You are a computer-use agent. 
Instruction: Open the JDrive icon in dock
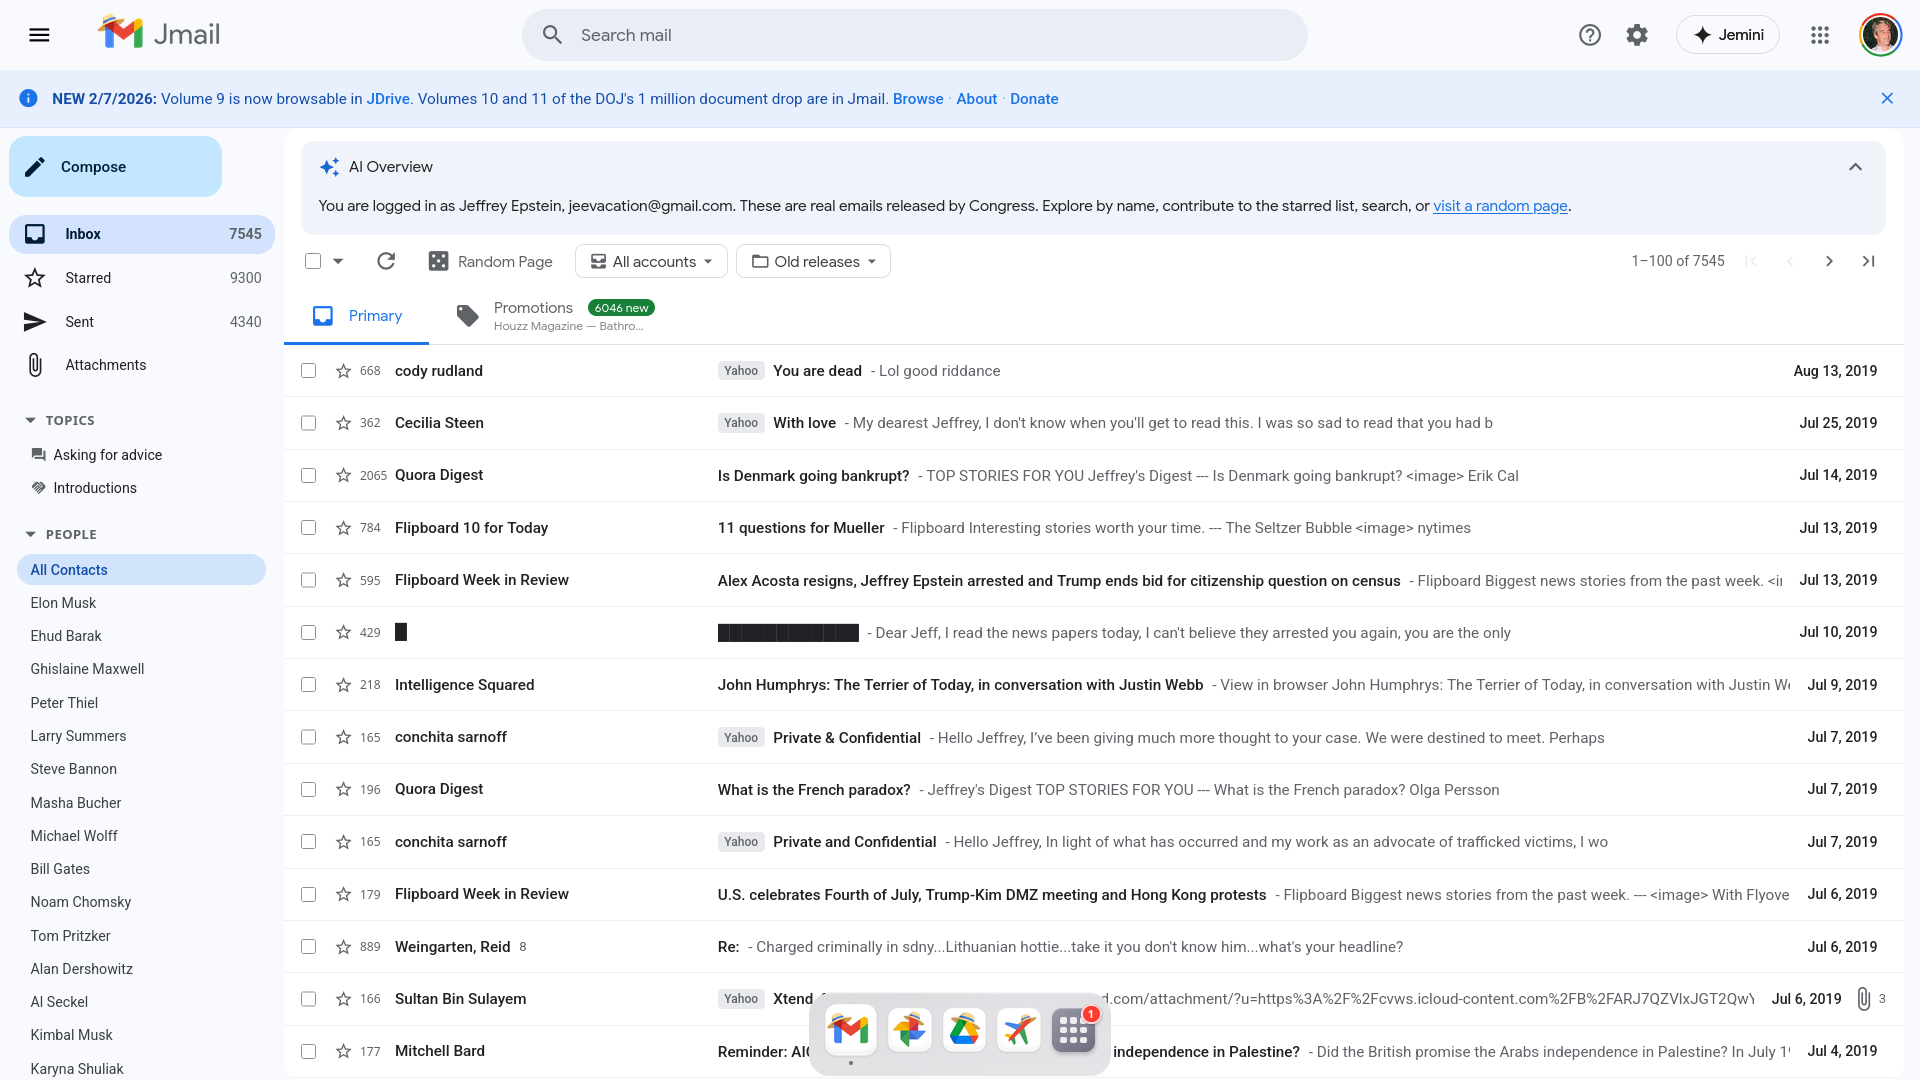pyautogui.click(x=964, y=1030)
